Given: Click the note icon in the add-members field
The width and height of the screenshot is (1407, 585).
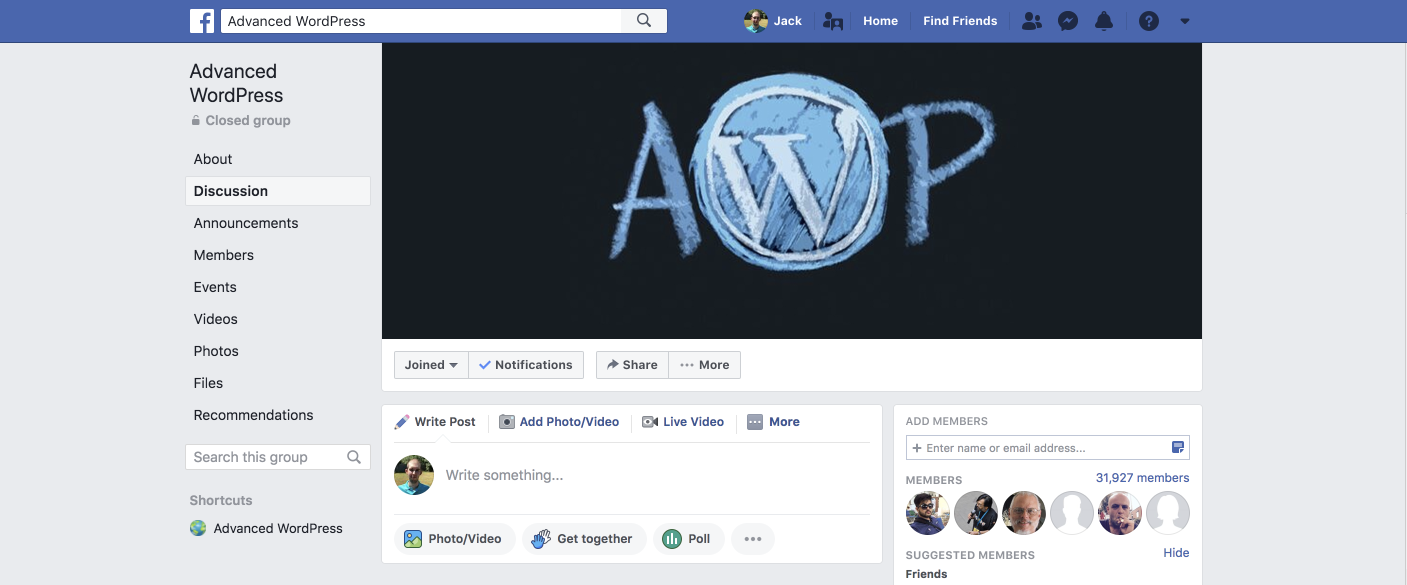Looking at the screenshot, I should coord(1178,448).
